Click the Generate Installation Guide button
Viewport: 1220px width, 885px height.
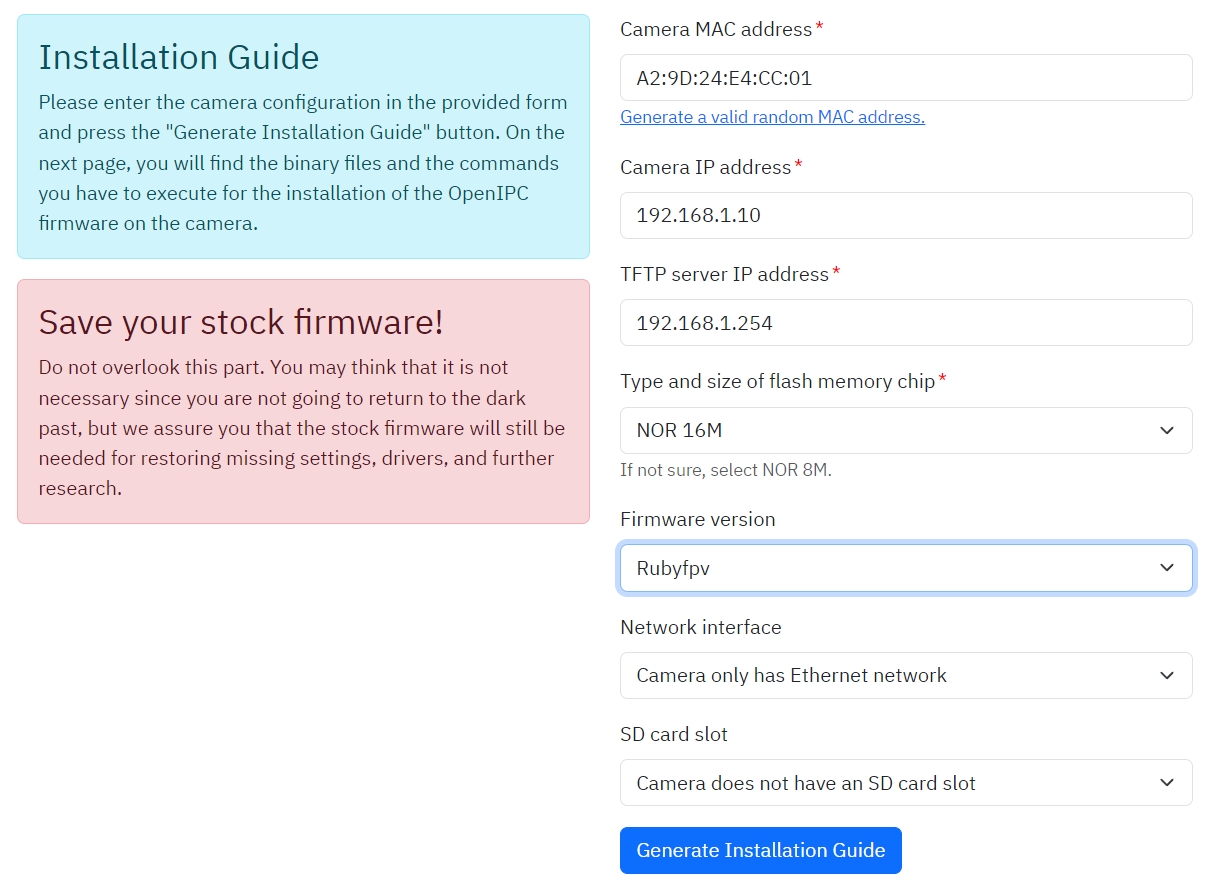click(x=761, y=850)
